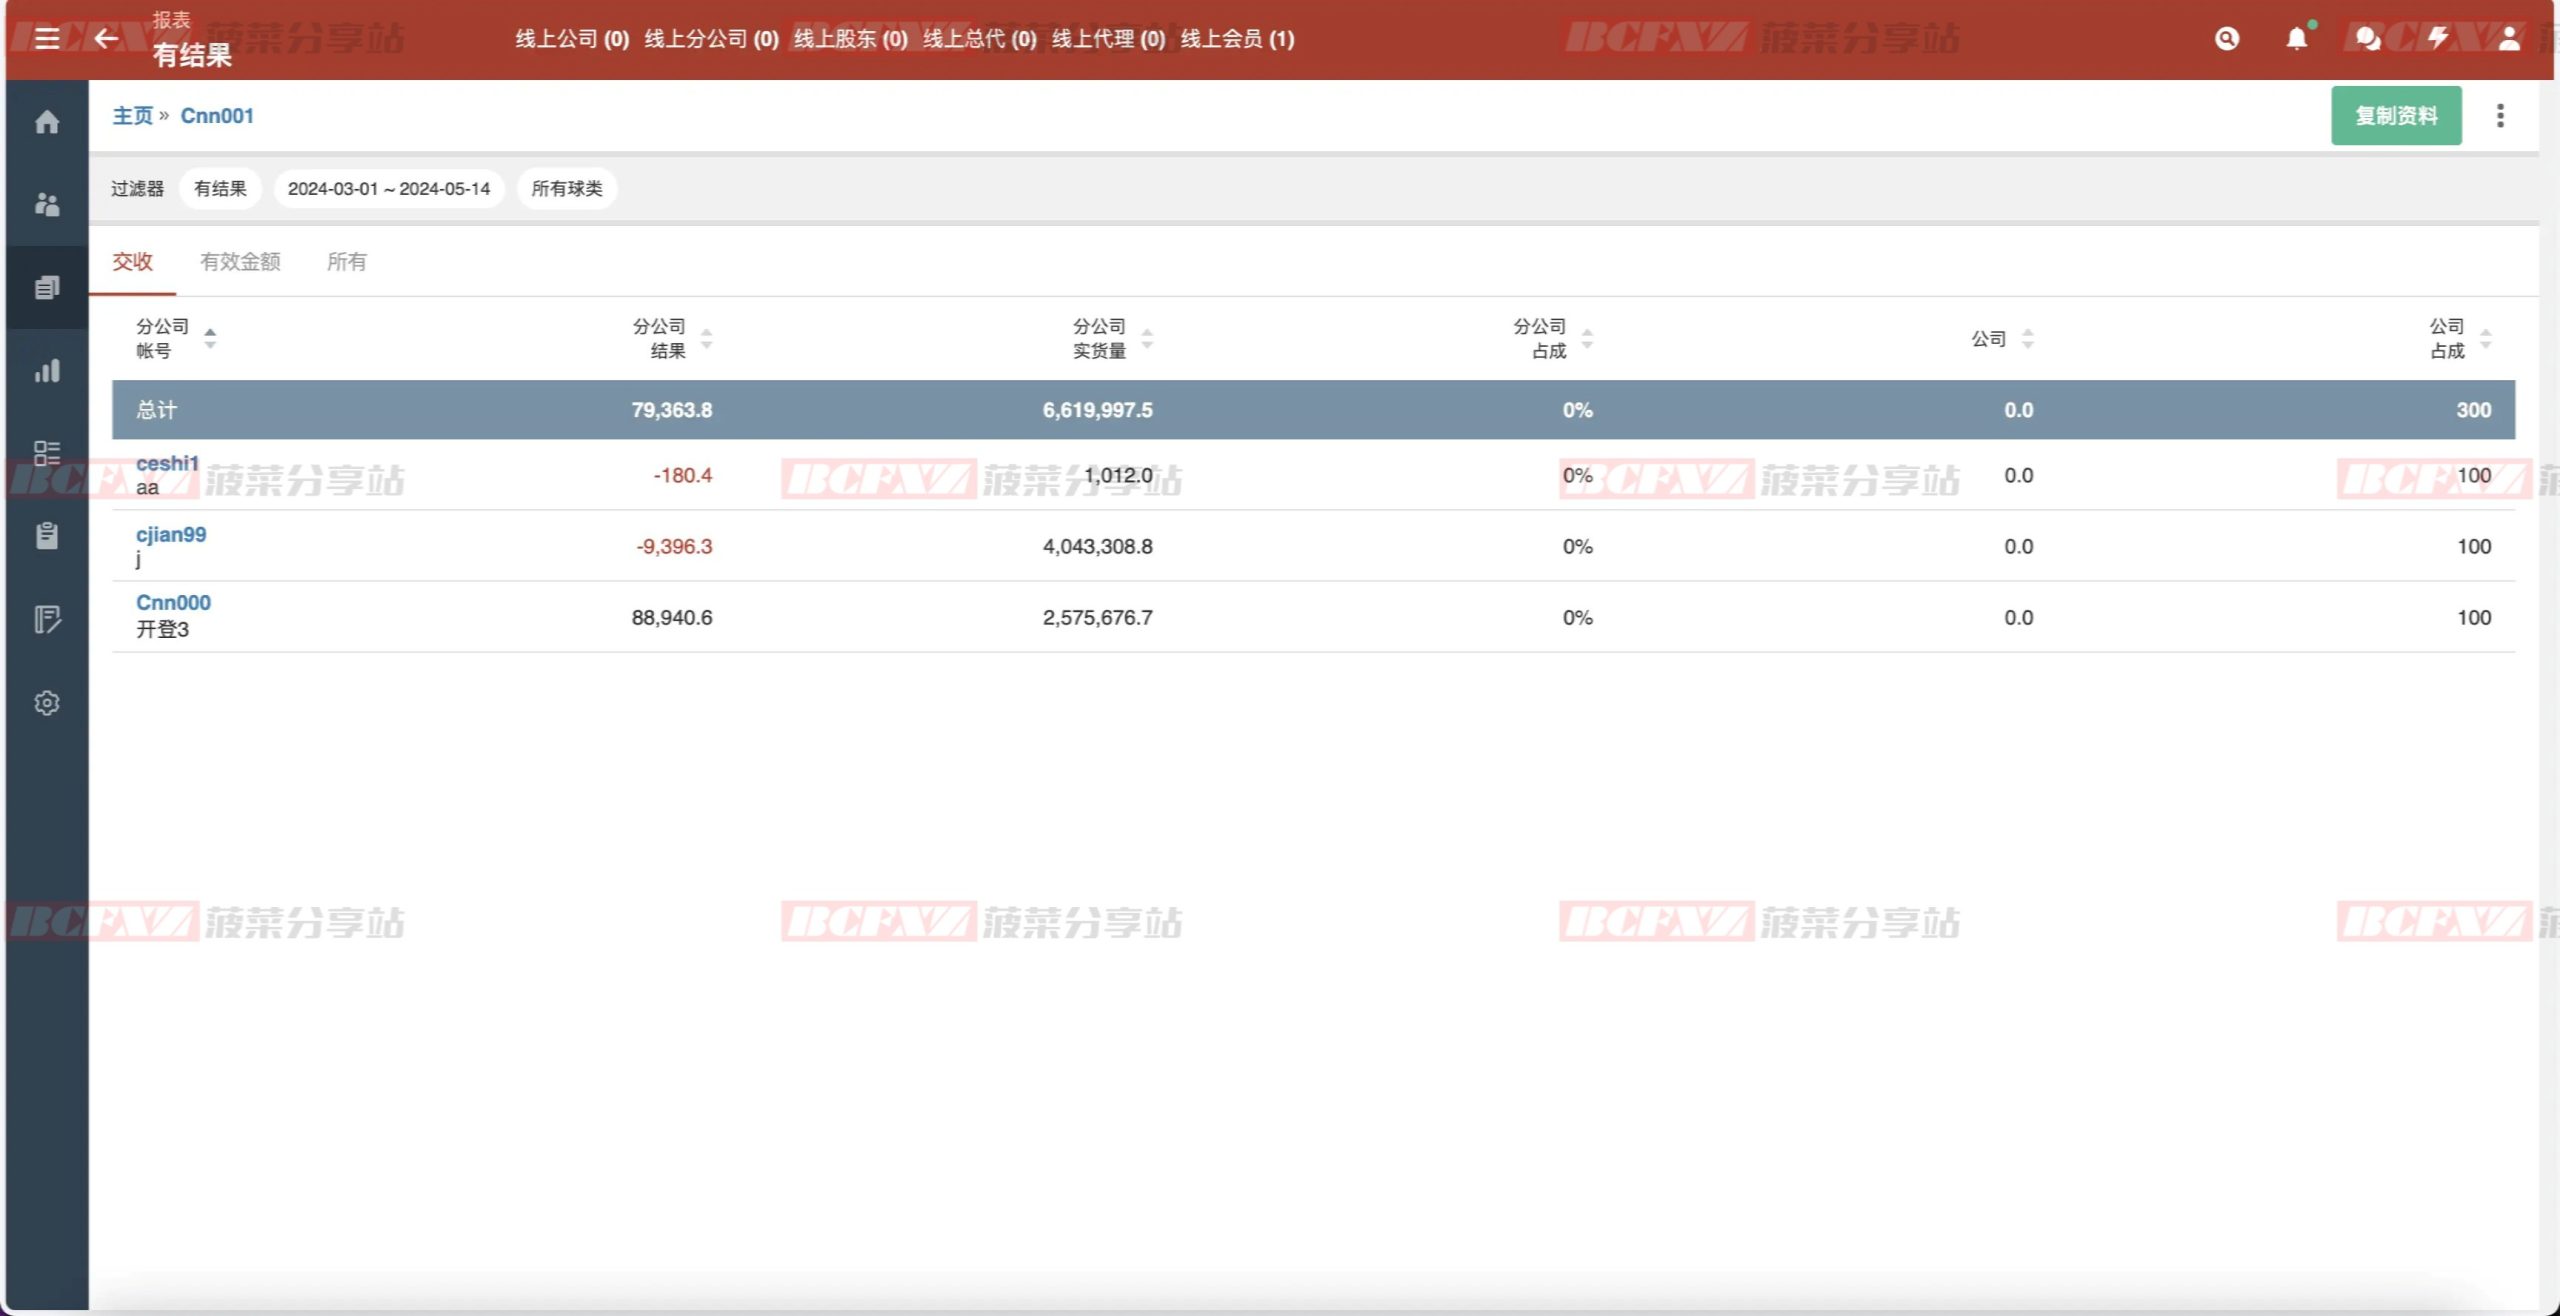Open the three-dot more options menu
Image resolution: width=2560 pixels, height=1316 pixels.
(2500, 116)
